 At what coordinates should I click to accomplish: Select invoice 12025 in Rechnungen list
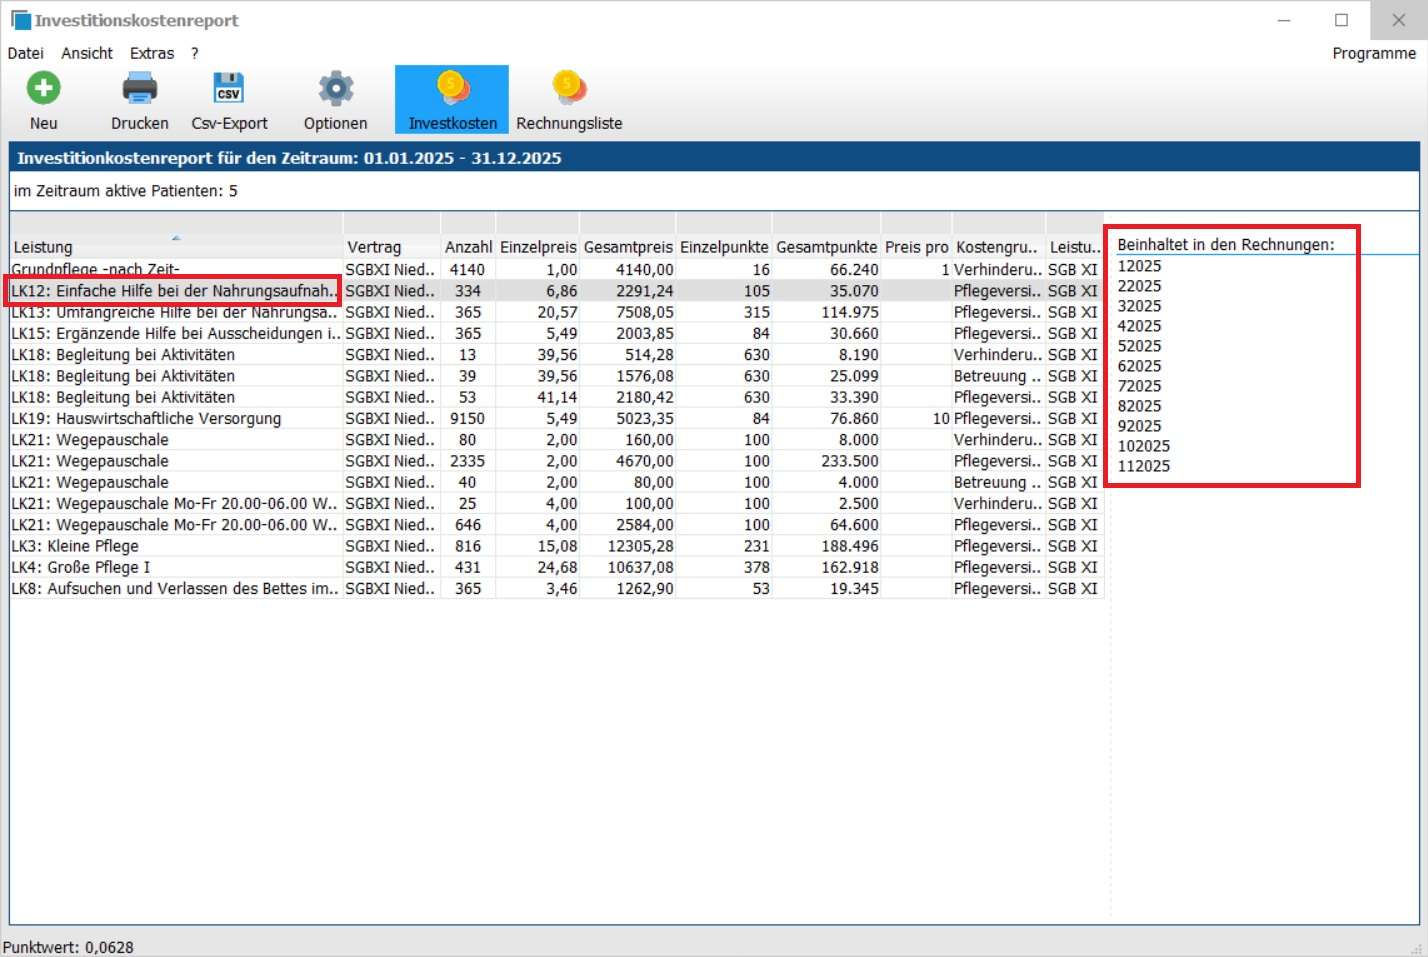[x=1139, y=266]
